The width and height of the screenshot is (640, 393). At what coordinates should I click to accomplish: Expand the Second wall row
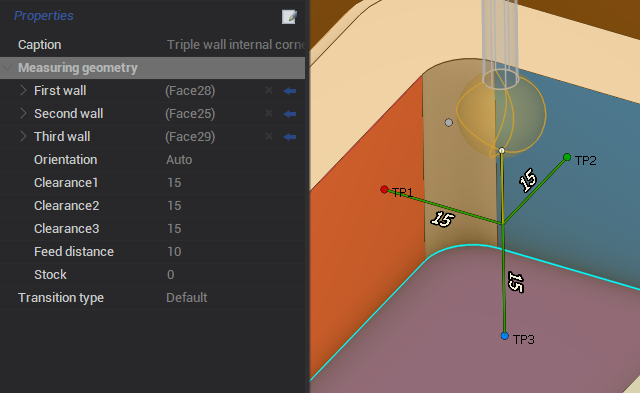[x=23, y=113]
